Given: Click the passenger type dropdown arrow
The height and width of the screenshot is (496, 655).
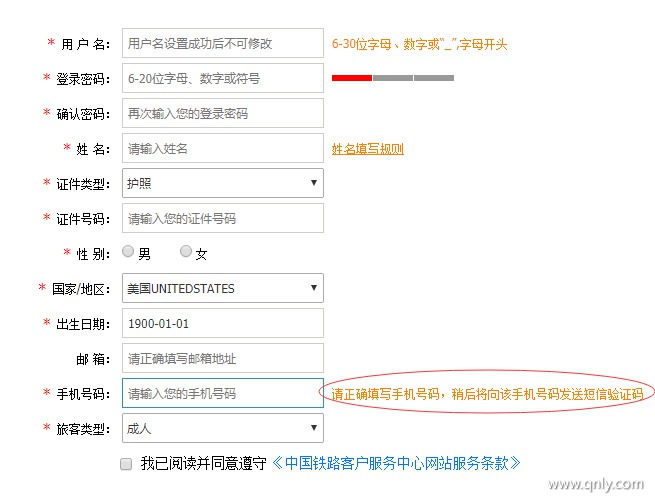Looking at the screenshot, I should [313, 428].
